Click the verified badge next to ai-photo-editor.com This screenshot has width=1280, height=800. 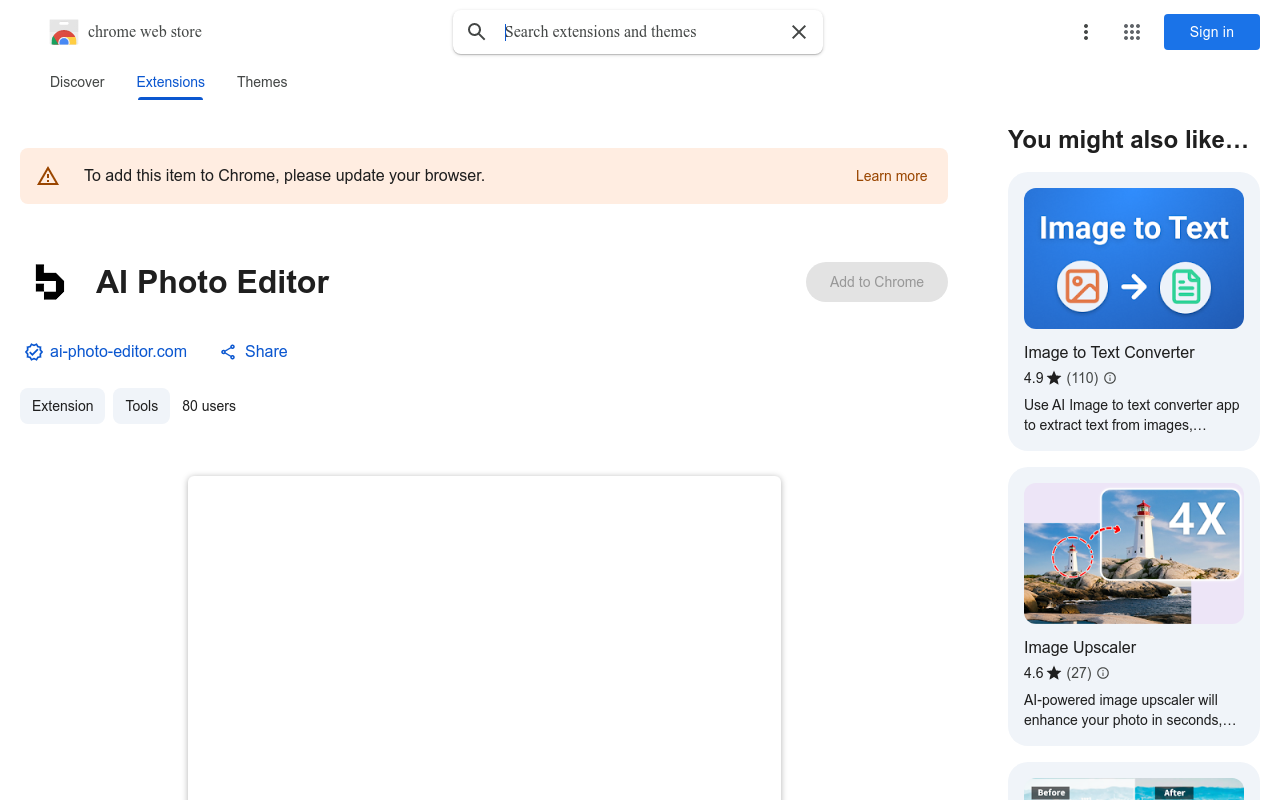click(x=34, y=352)
